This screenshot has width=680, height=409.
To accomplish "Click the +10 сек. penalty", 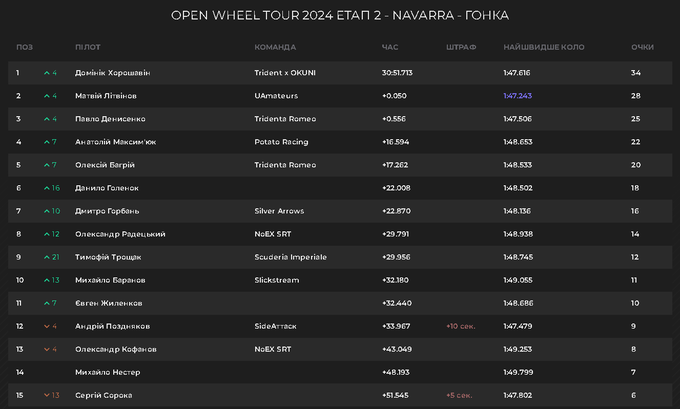I will point(461,326).
